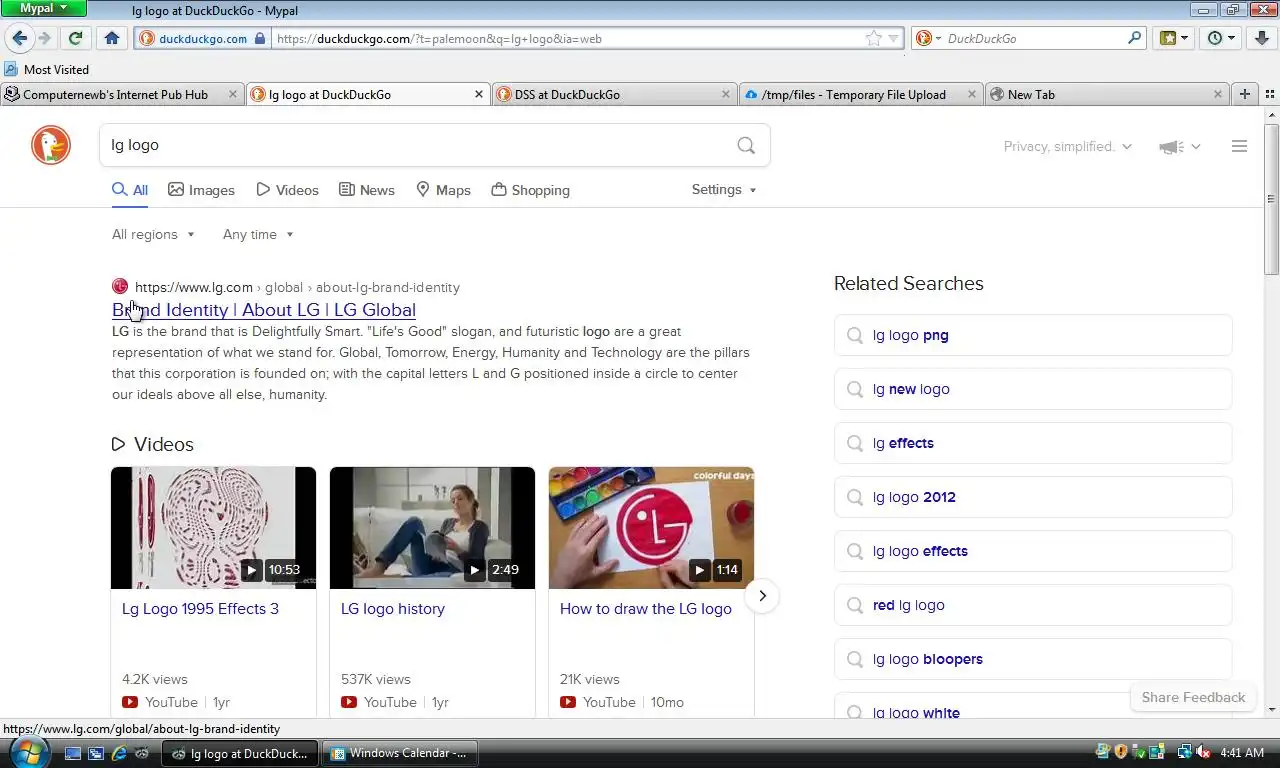Image resolution: width=1280 pixels, height=768 pixels.
Task: Search related lg effects
Action: pos(1033,443)
